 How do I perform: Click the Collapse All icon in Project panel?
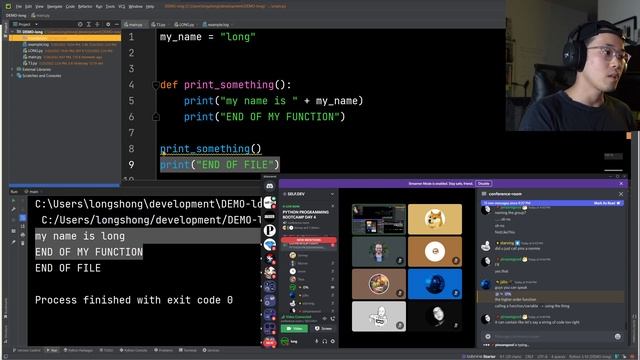97,24
